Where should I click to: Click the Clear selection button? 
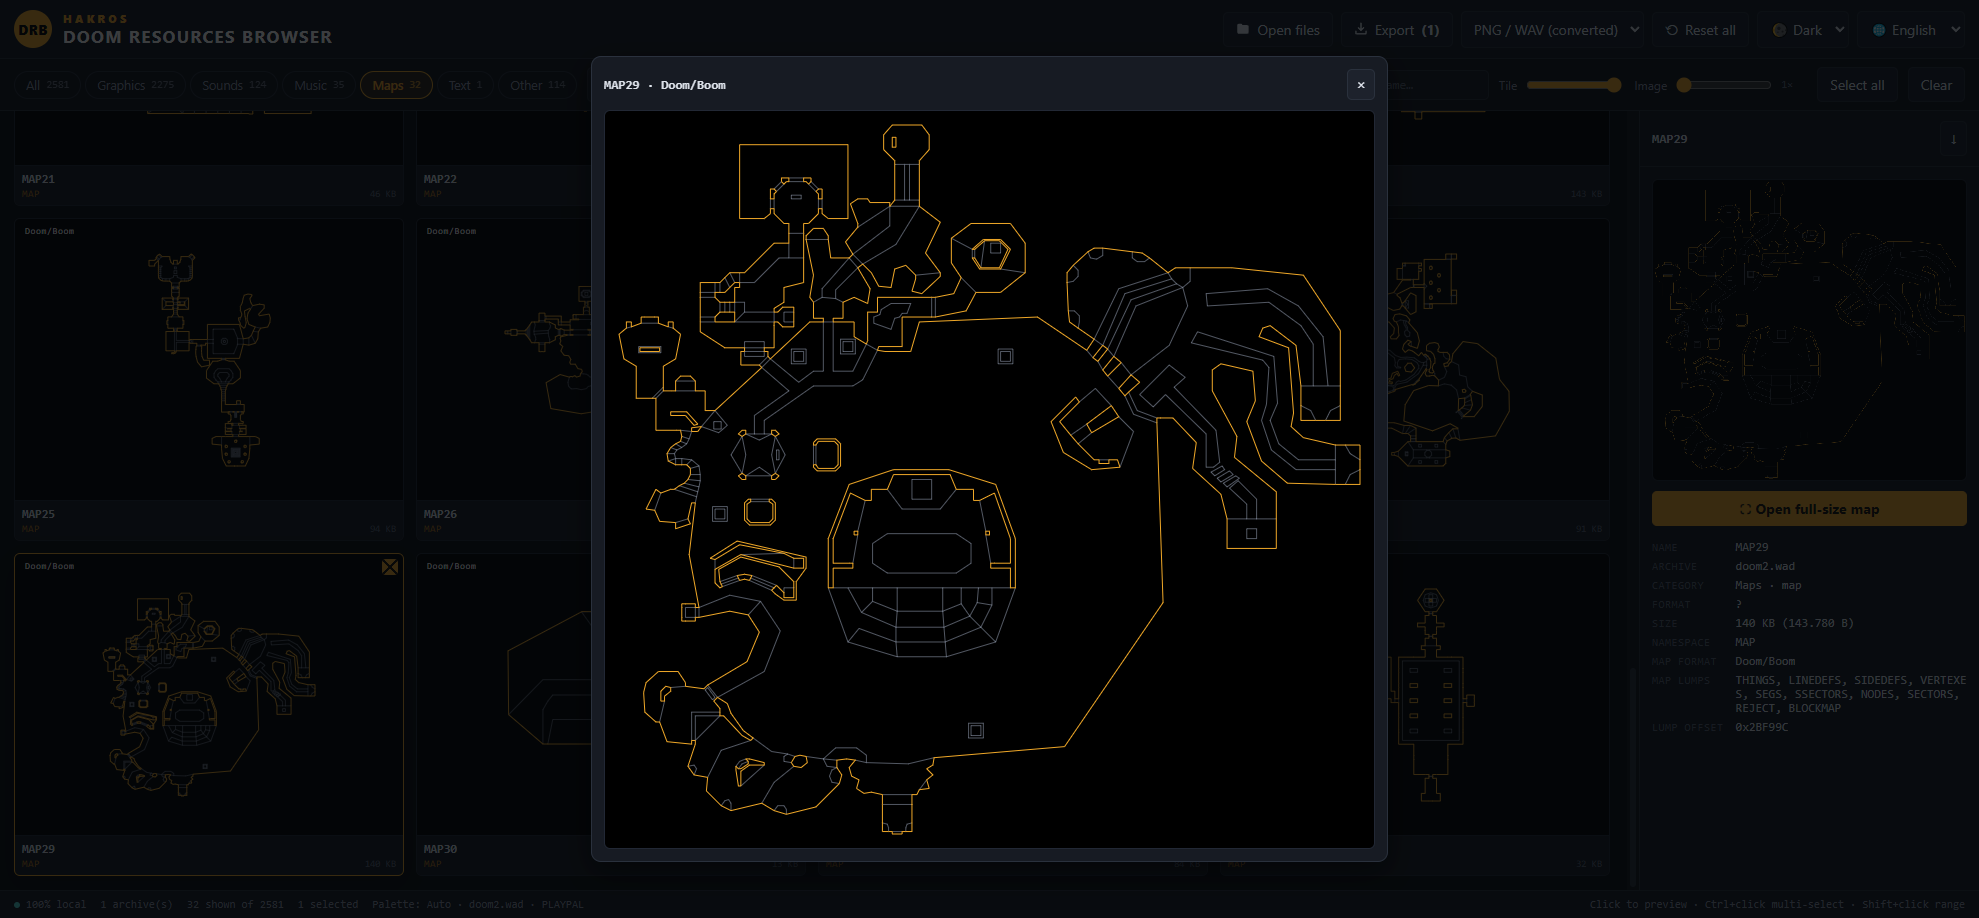1936,85
